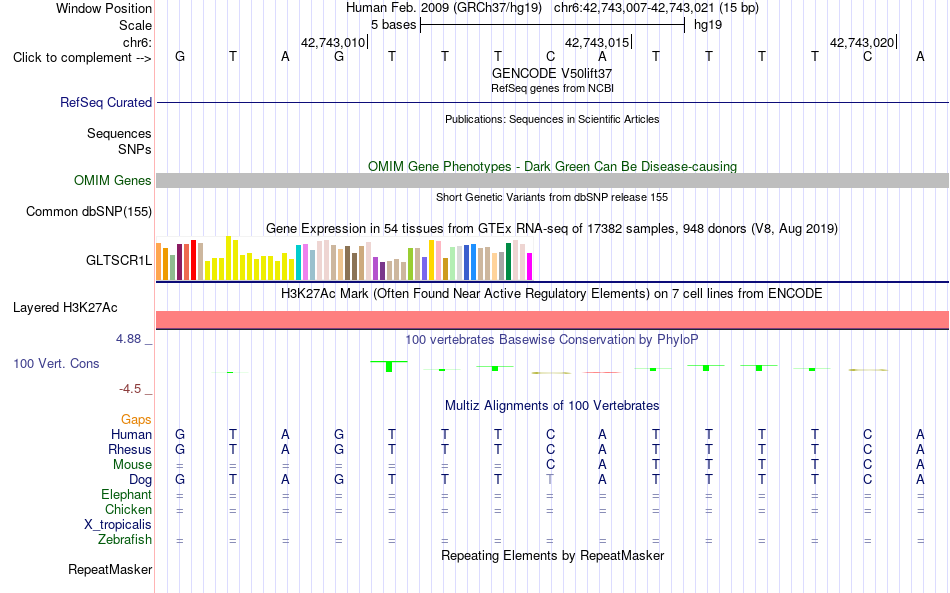The height and width of the screenshot is (593, 950).
Task: Click the 'GLTSCR1L' gene label
Action: pos(119,260)
